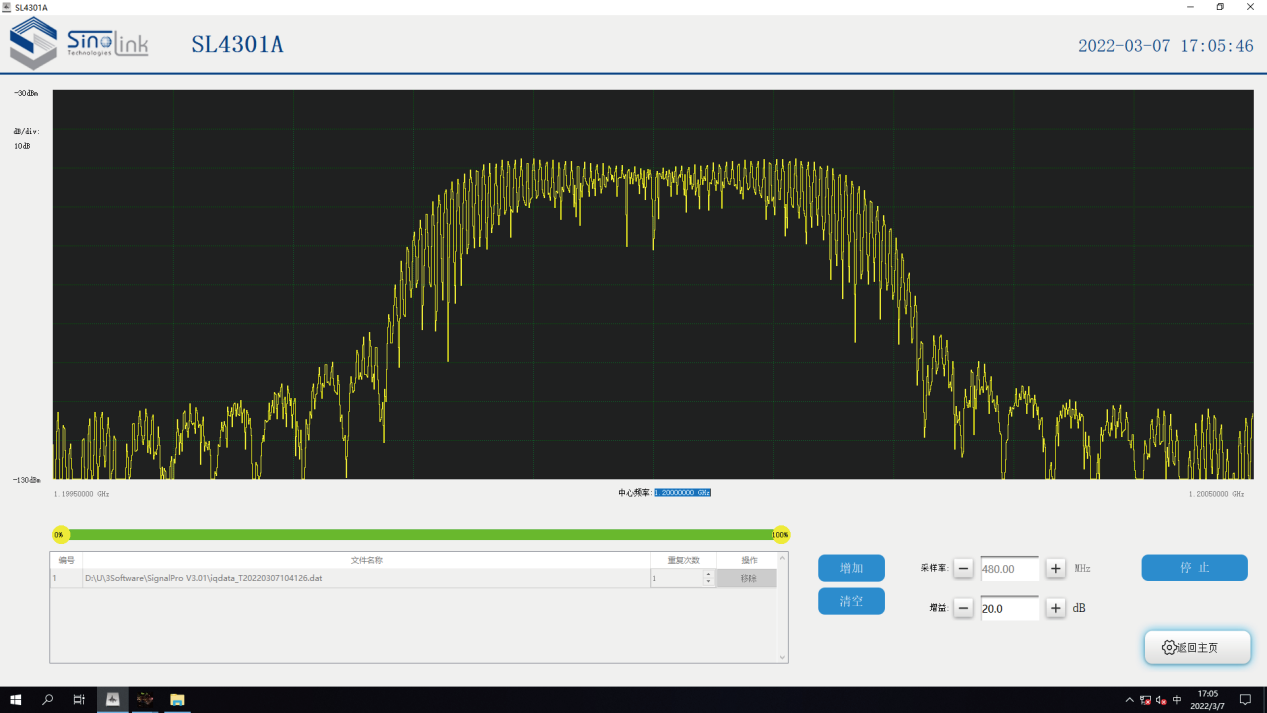Click the 采样率 field showing 480.00

click(x=1009, y=568)
